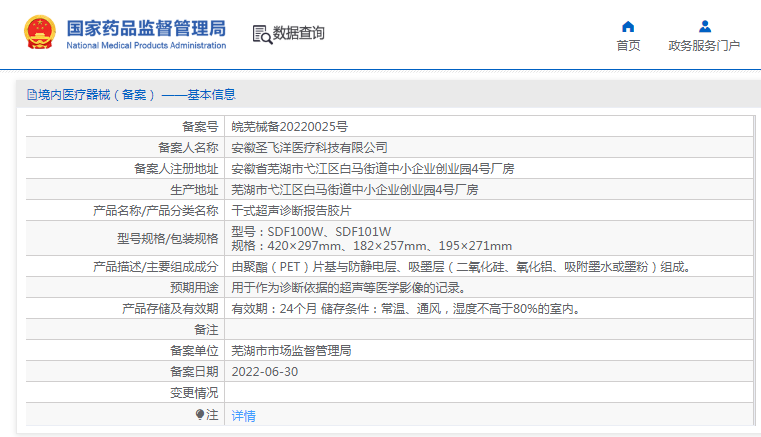The image size is (761, 437).
Task: Click the description starting 由聚酯（PET）片基
Action: tap(462, 267)
